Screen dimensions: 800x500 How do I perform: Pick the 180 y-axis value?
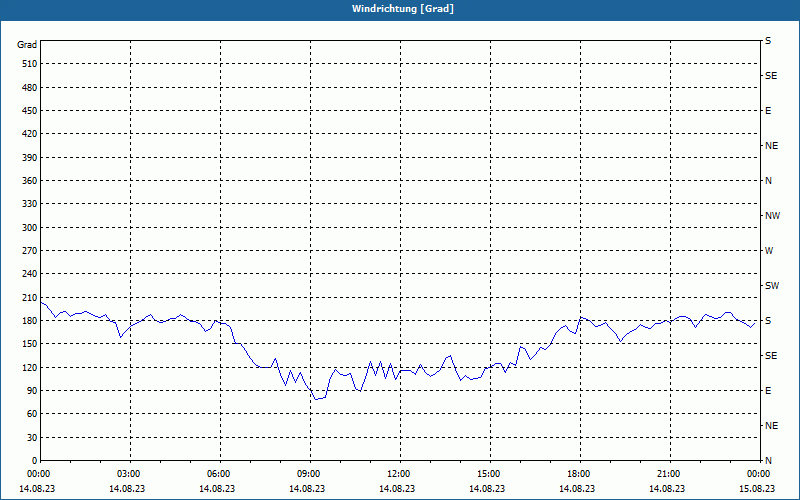(x=30, y=321)
